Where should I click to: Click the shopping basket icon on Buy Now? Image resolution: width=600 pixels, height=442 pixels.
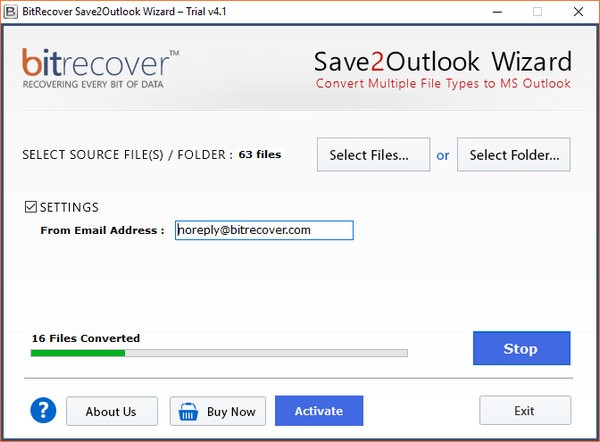click(x=188, y=412)
